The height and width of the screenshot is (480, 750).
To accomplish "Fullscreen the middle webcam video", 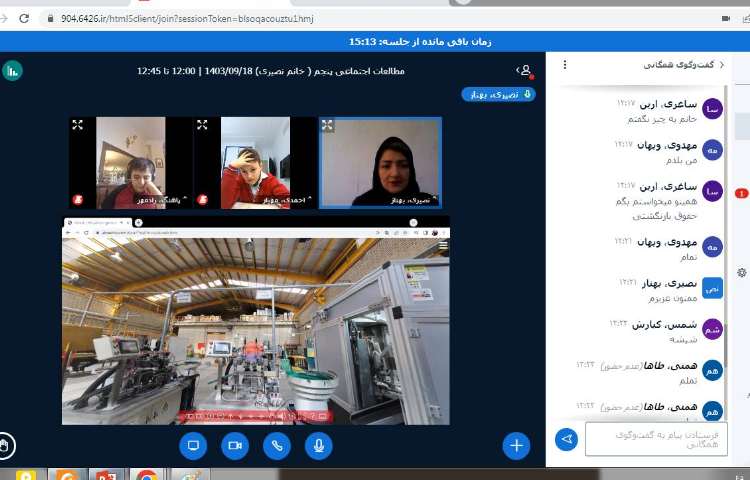I will 202,125.
